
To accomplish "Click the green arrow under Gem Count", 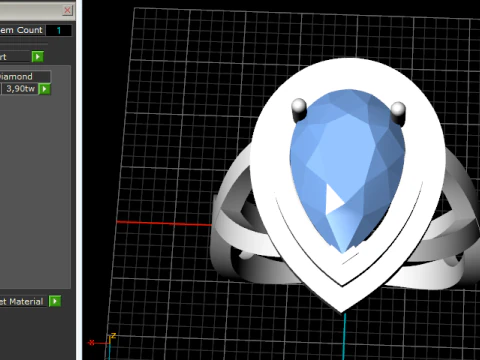I will click(x=38, y=57).
